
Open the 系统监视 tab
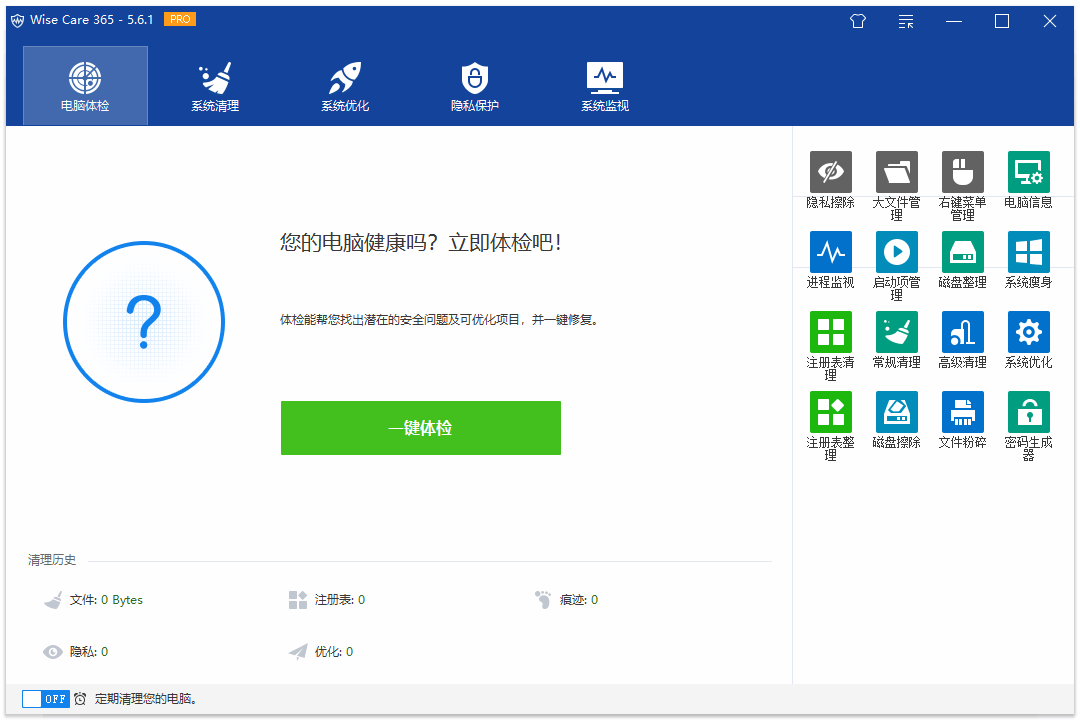(605, 86)
